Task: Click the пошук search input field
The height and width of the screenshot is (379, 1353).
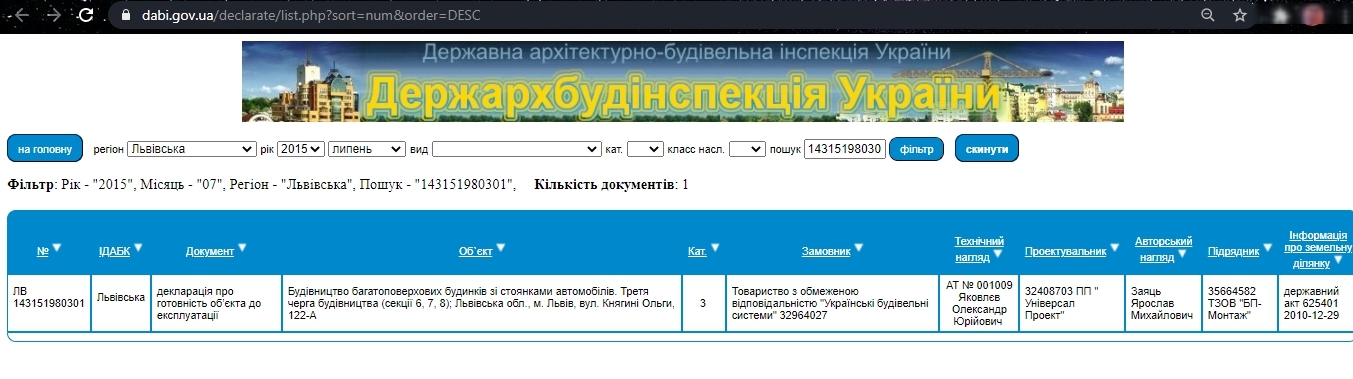Action: click(x=845, y=149)
